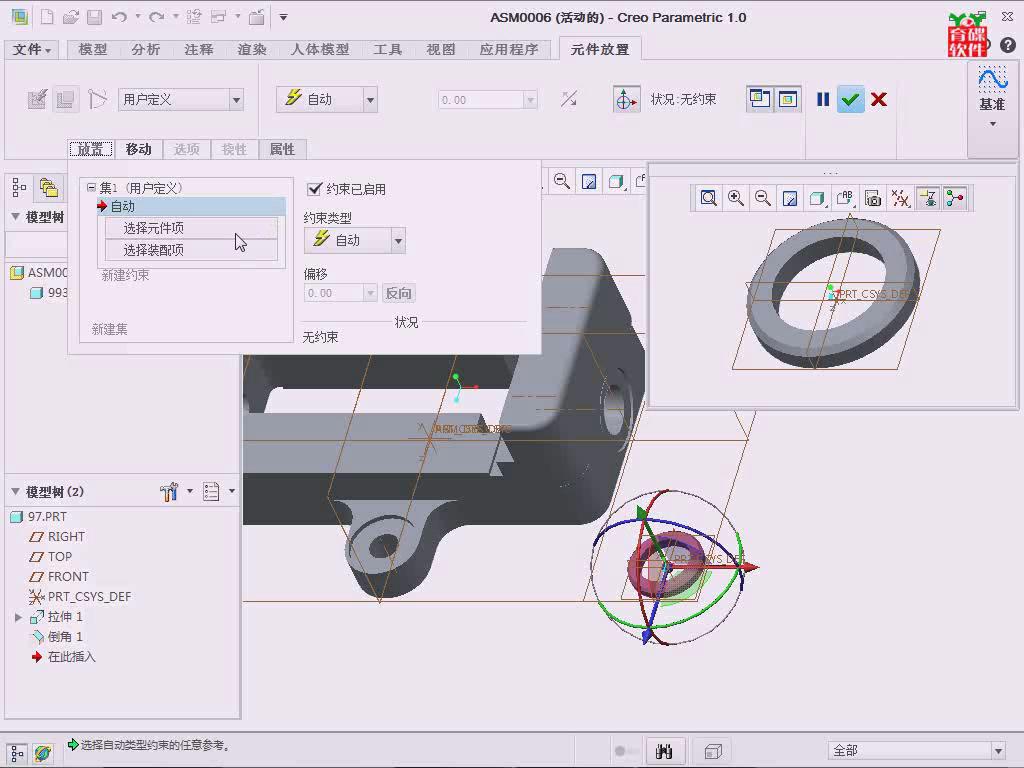The width and height of the screenshot is (1024, 768).
Task: Toggle the model tree navigator icon in status bar
Action: [17, 753]
